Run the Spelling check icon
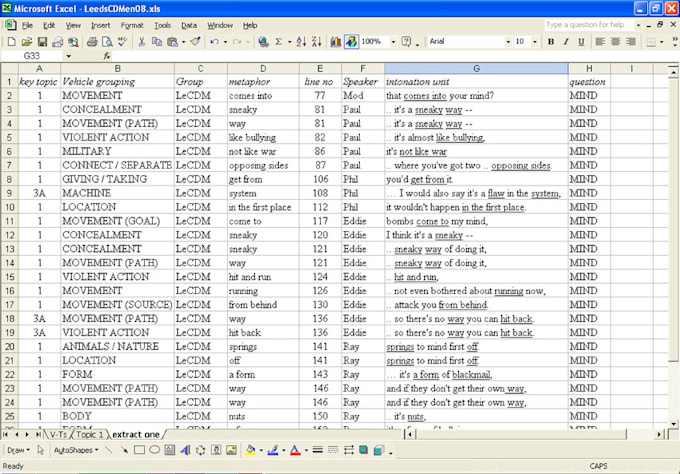The height and width of the screenshot is (474, 680). click(123, 42)
